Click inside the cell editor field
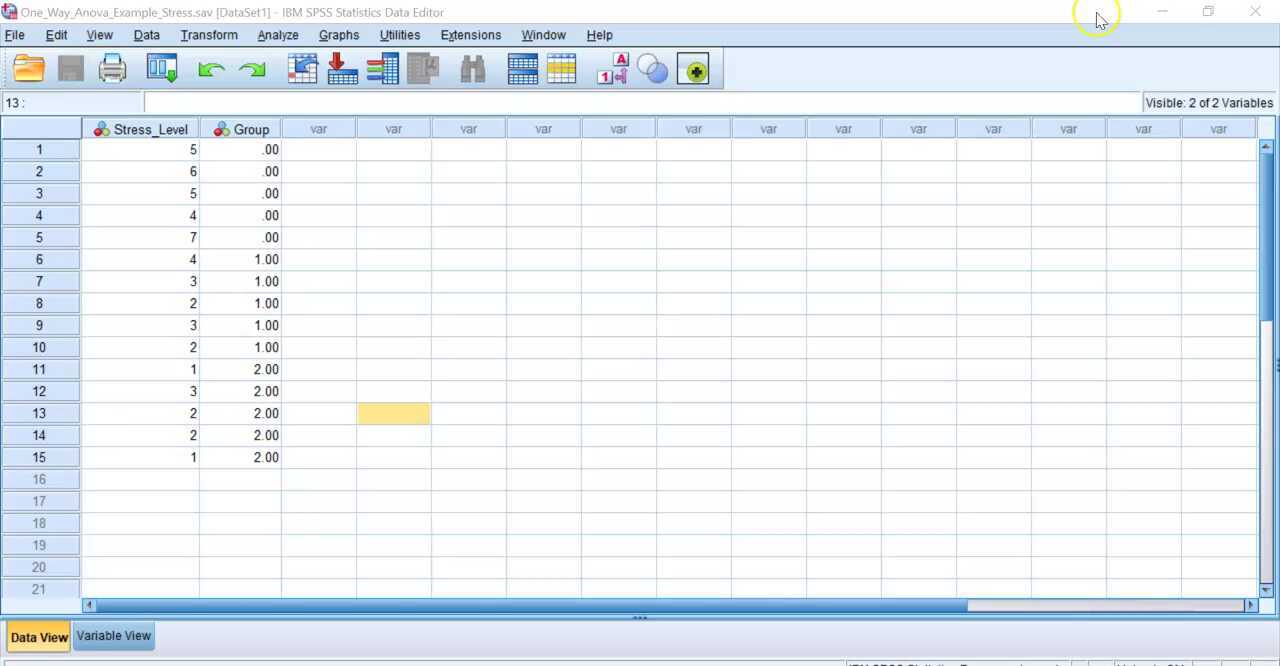Screen dimensions: 1280x666 click(x=400, y=102)
